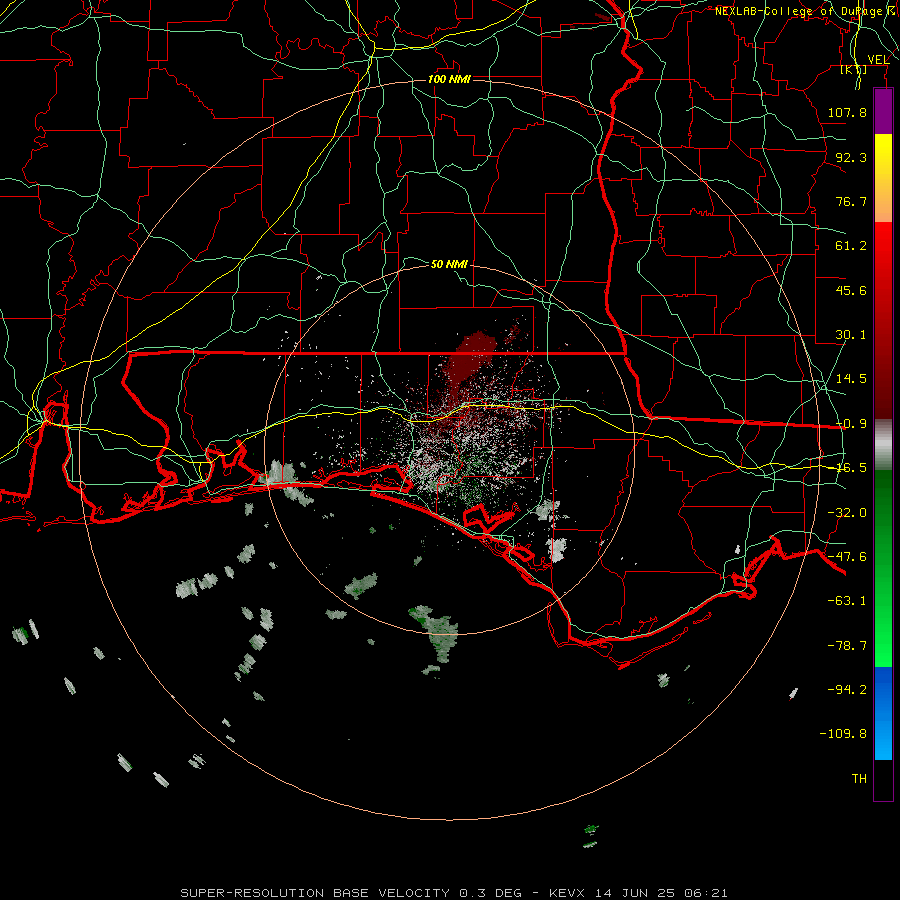The image size is (900, 900).
Task: Click the [KT] units label
Action: [854, 70]
